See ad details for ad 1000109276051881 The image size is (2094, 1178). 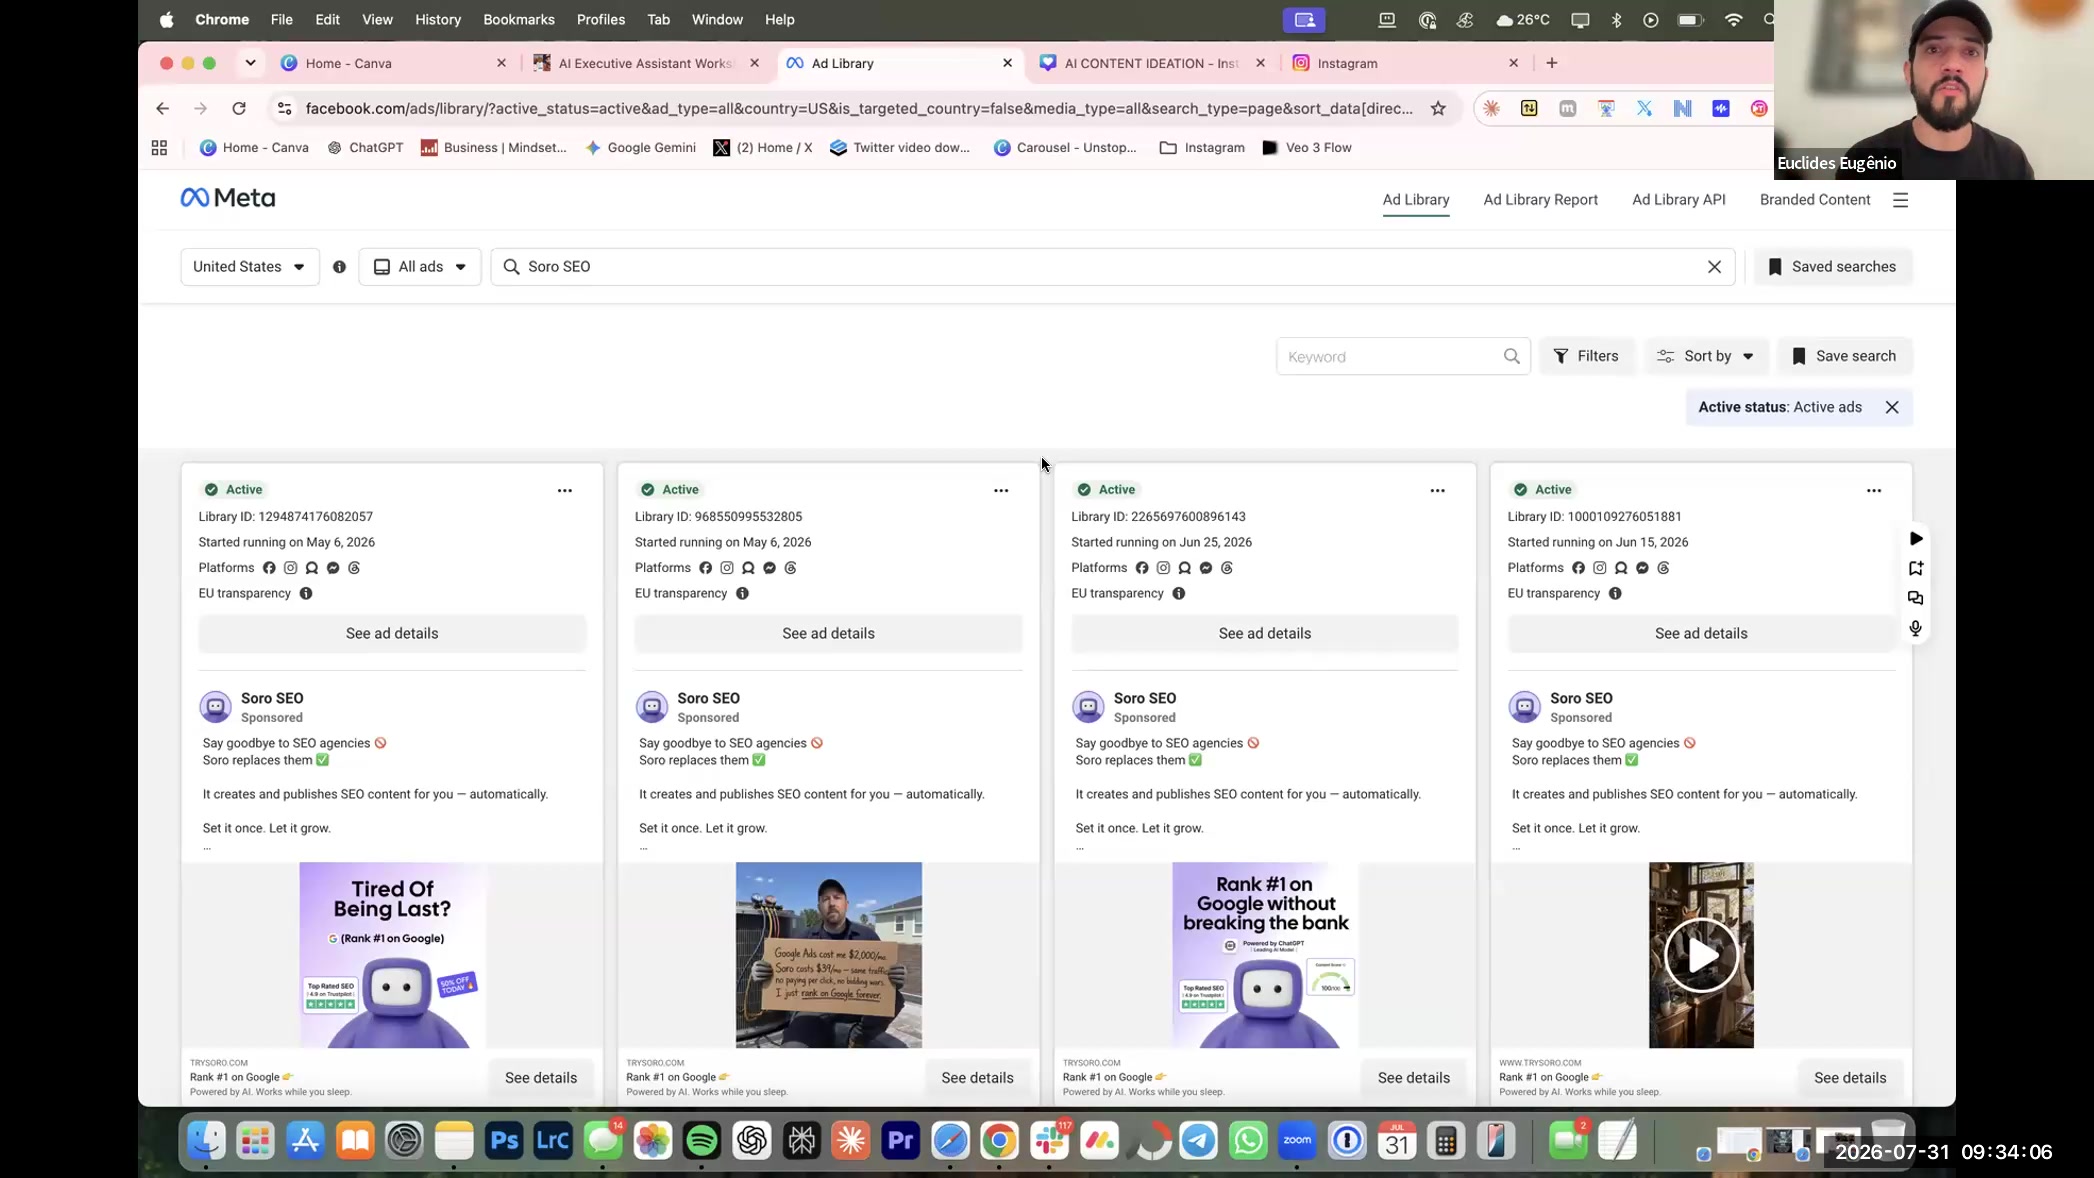click(1701, 633)
